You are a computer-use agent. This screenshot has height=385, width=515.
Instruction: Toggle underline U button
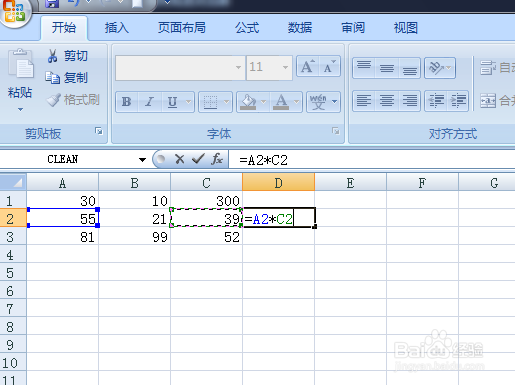(x=172, y=102)
